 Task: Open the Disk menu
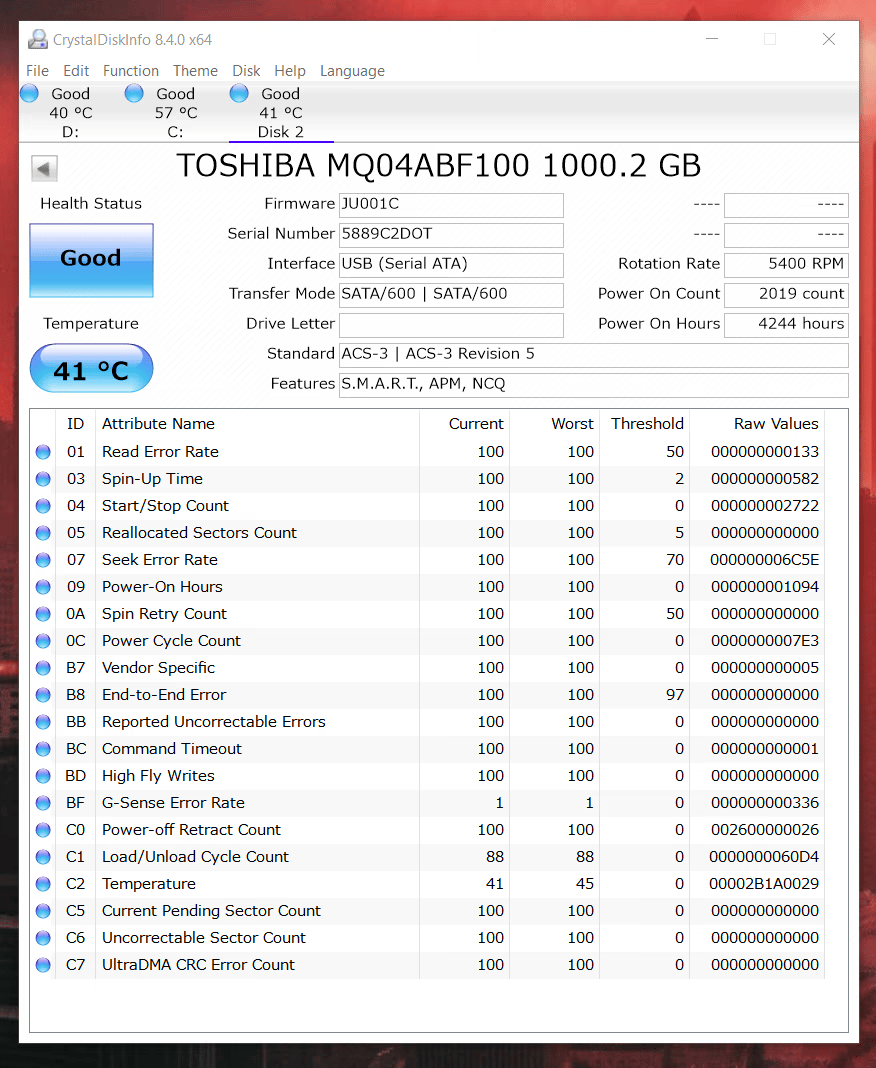click(246, 71)
